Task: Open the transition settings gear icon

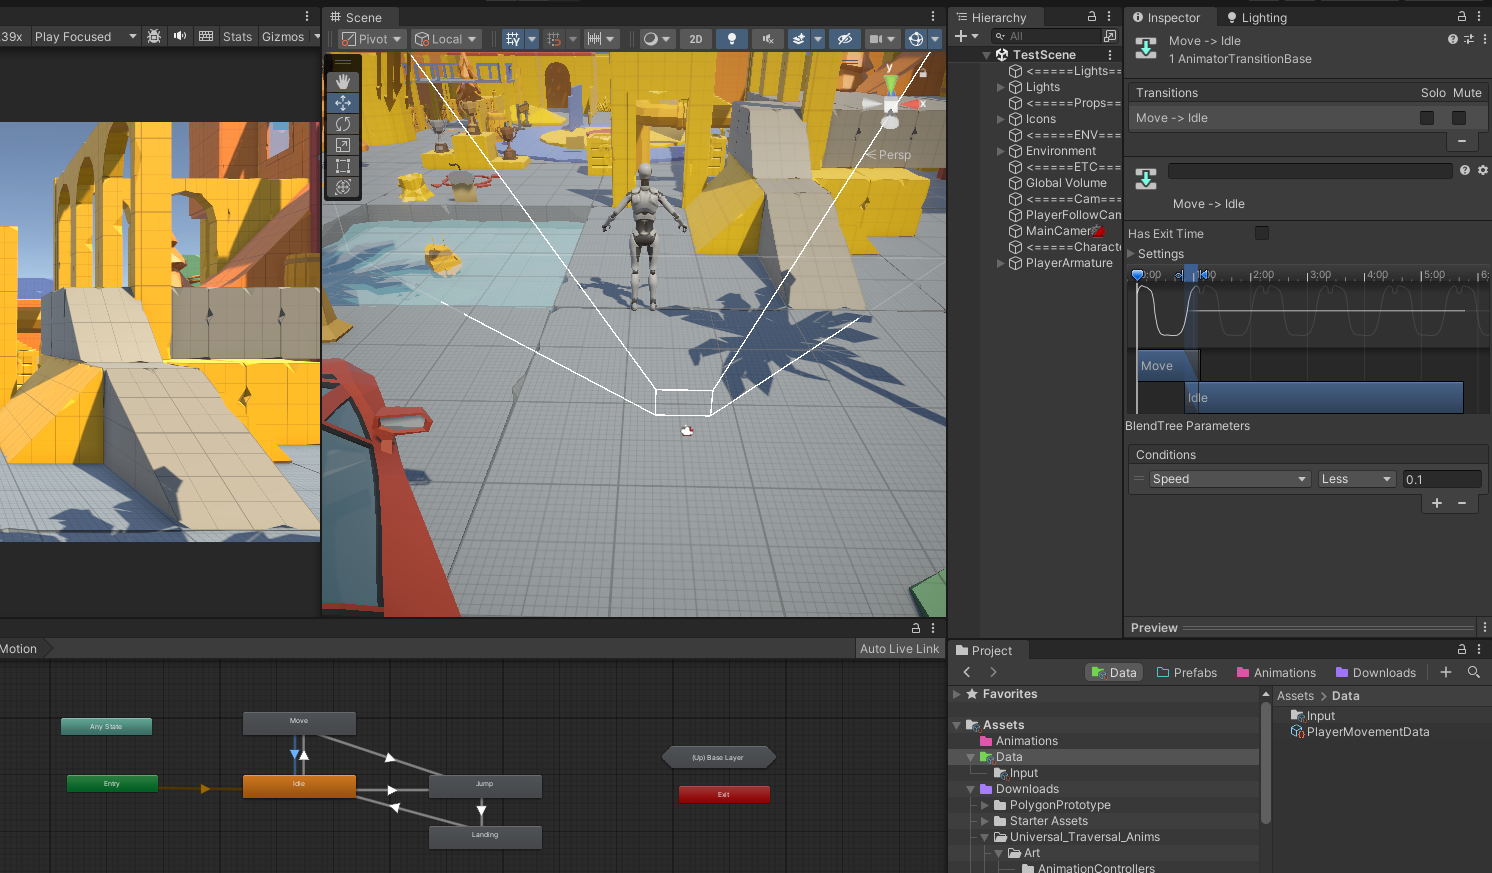Action: coord(1483,170)
